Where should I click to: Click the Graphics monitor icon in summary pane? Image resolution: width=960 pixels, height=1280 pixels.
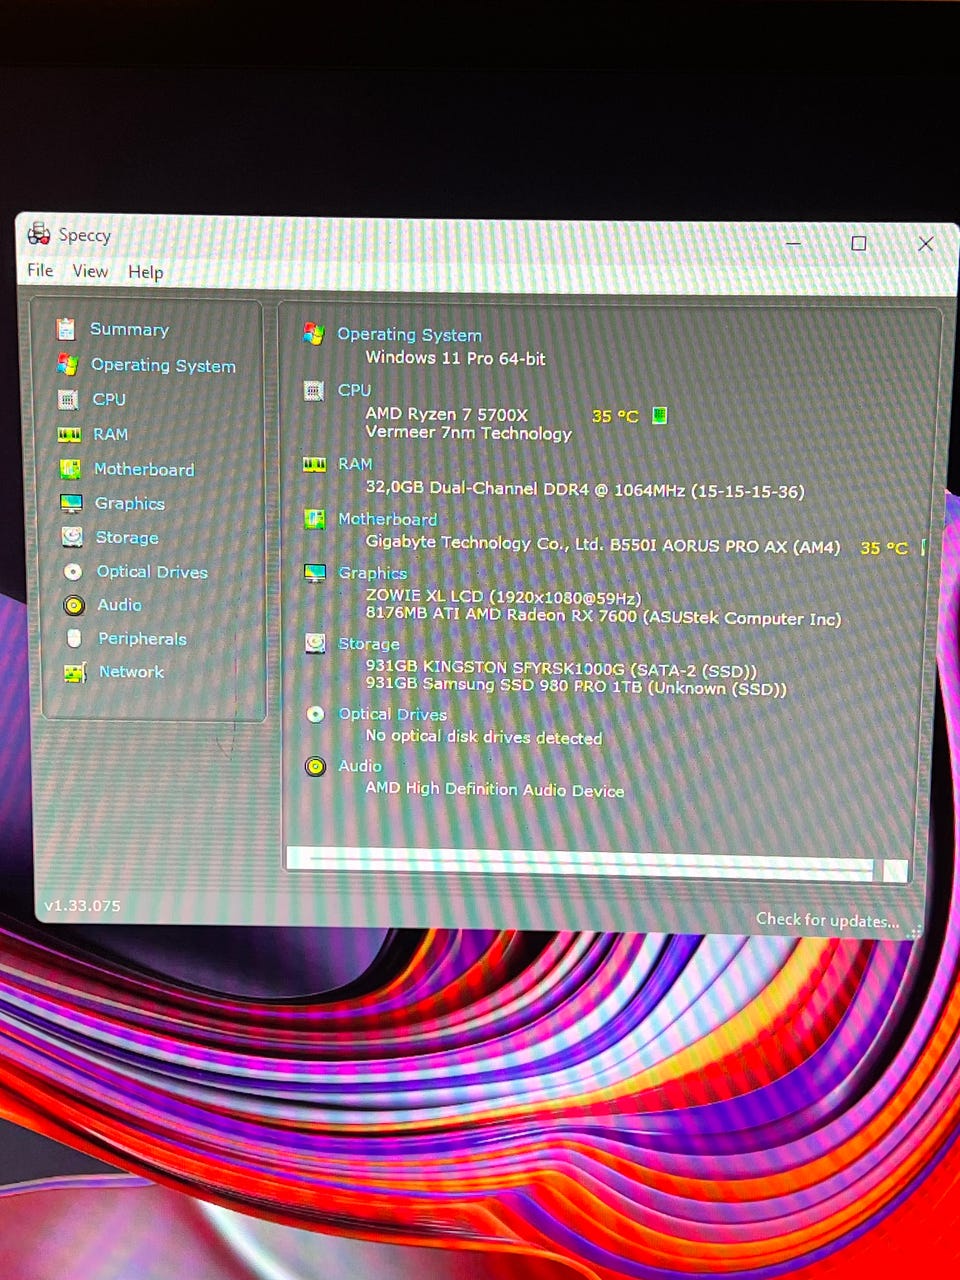[315, 573]
